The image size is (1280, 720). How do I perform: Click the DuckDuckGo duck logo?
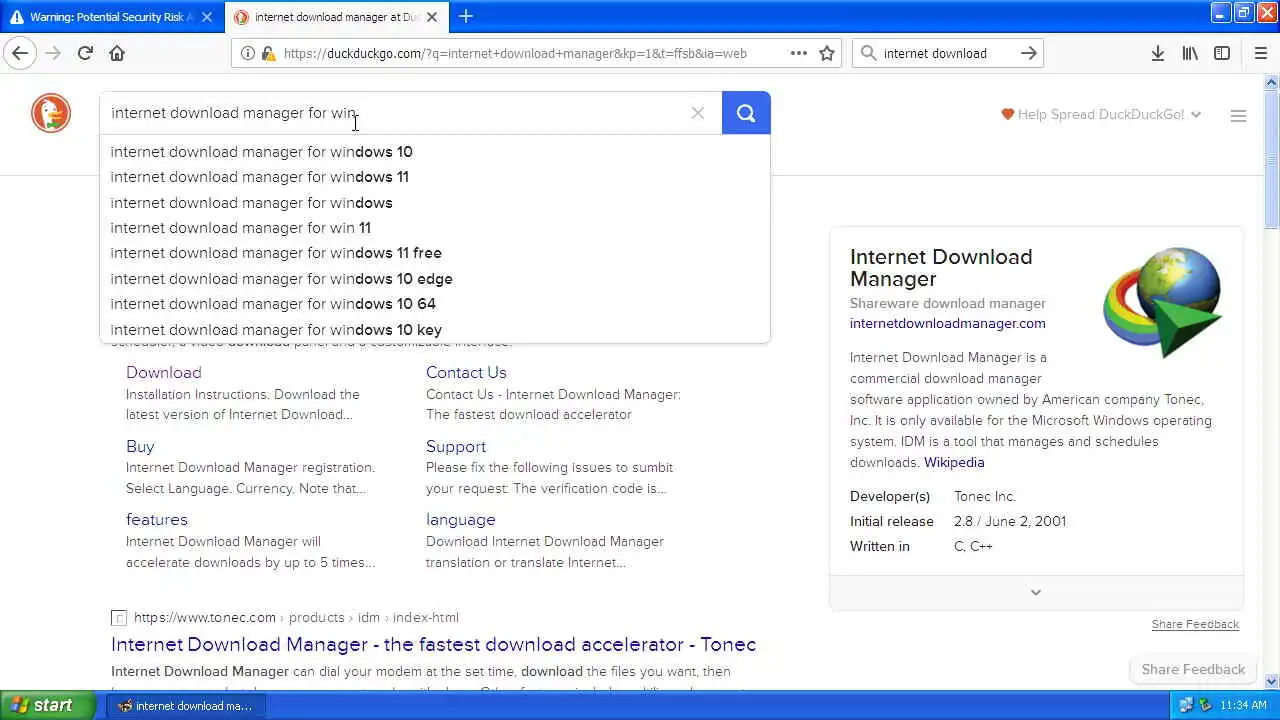click(x=51, y=113)
